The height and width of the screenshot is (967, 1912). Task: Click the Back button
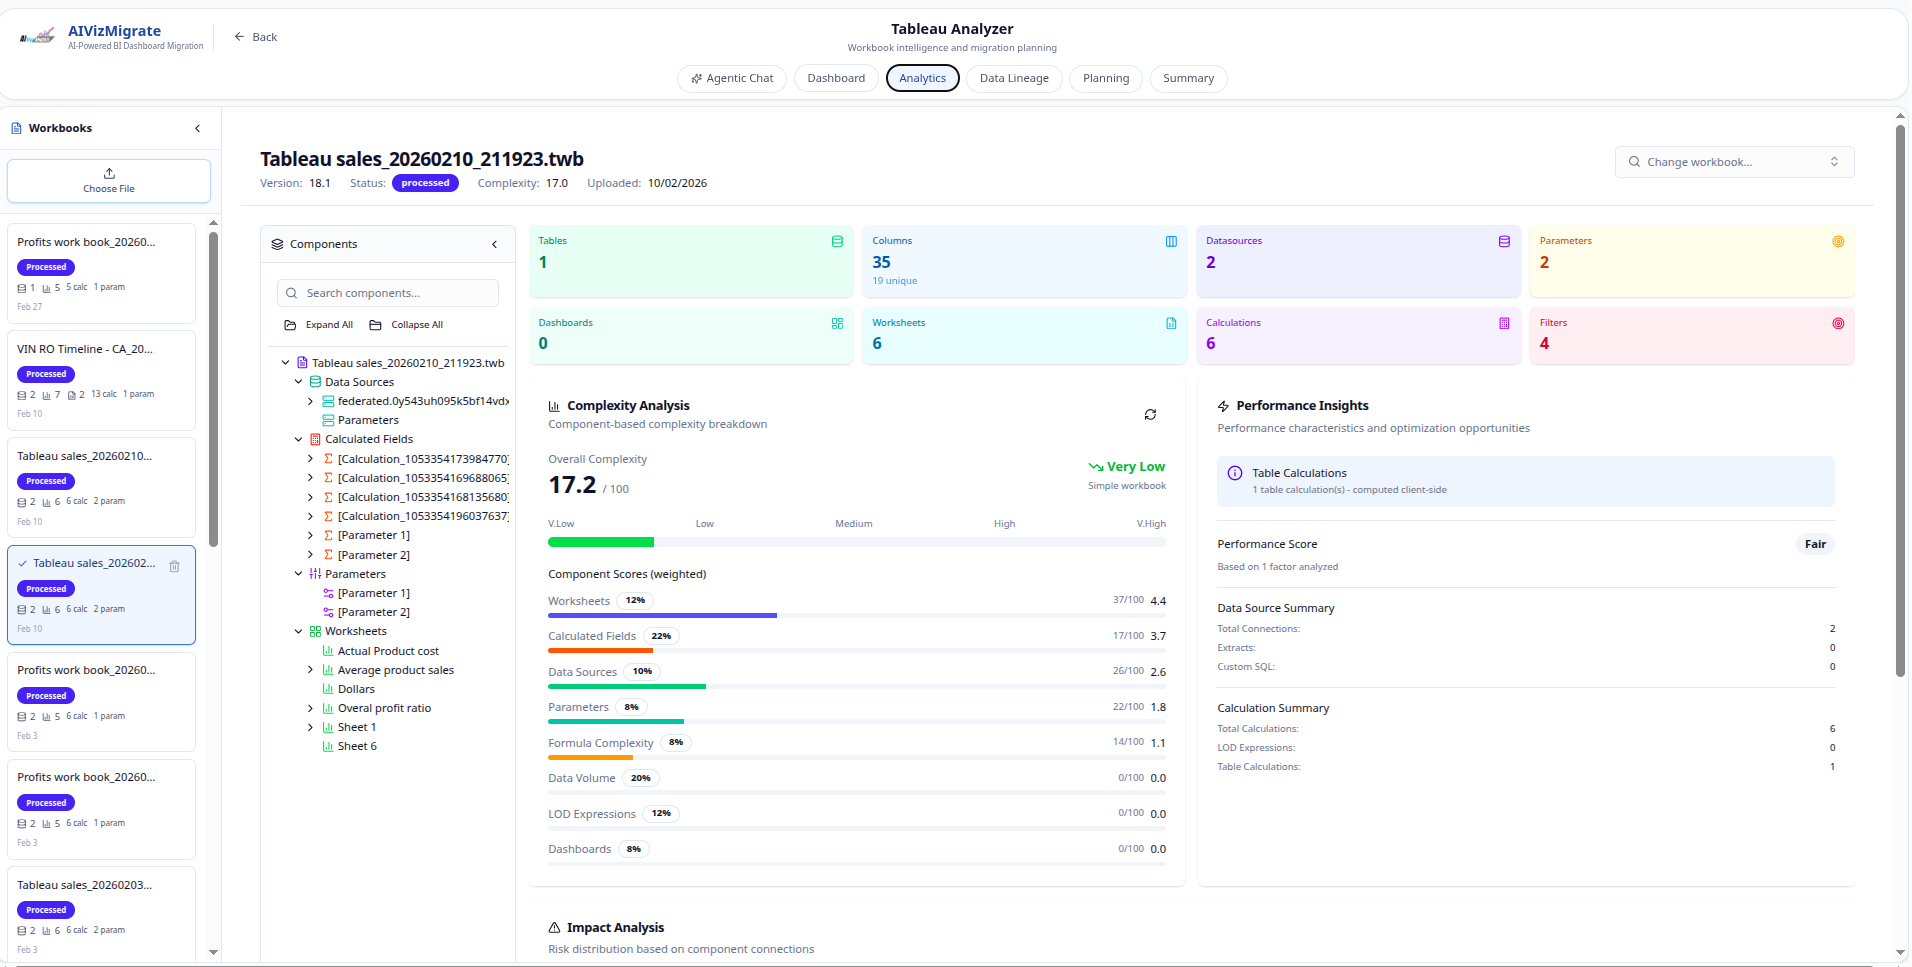point(256,37)
